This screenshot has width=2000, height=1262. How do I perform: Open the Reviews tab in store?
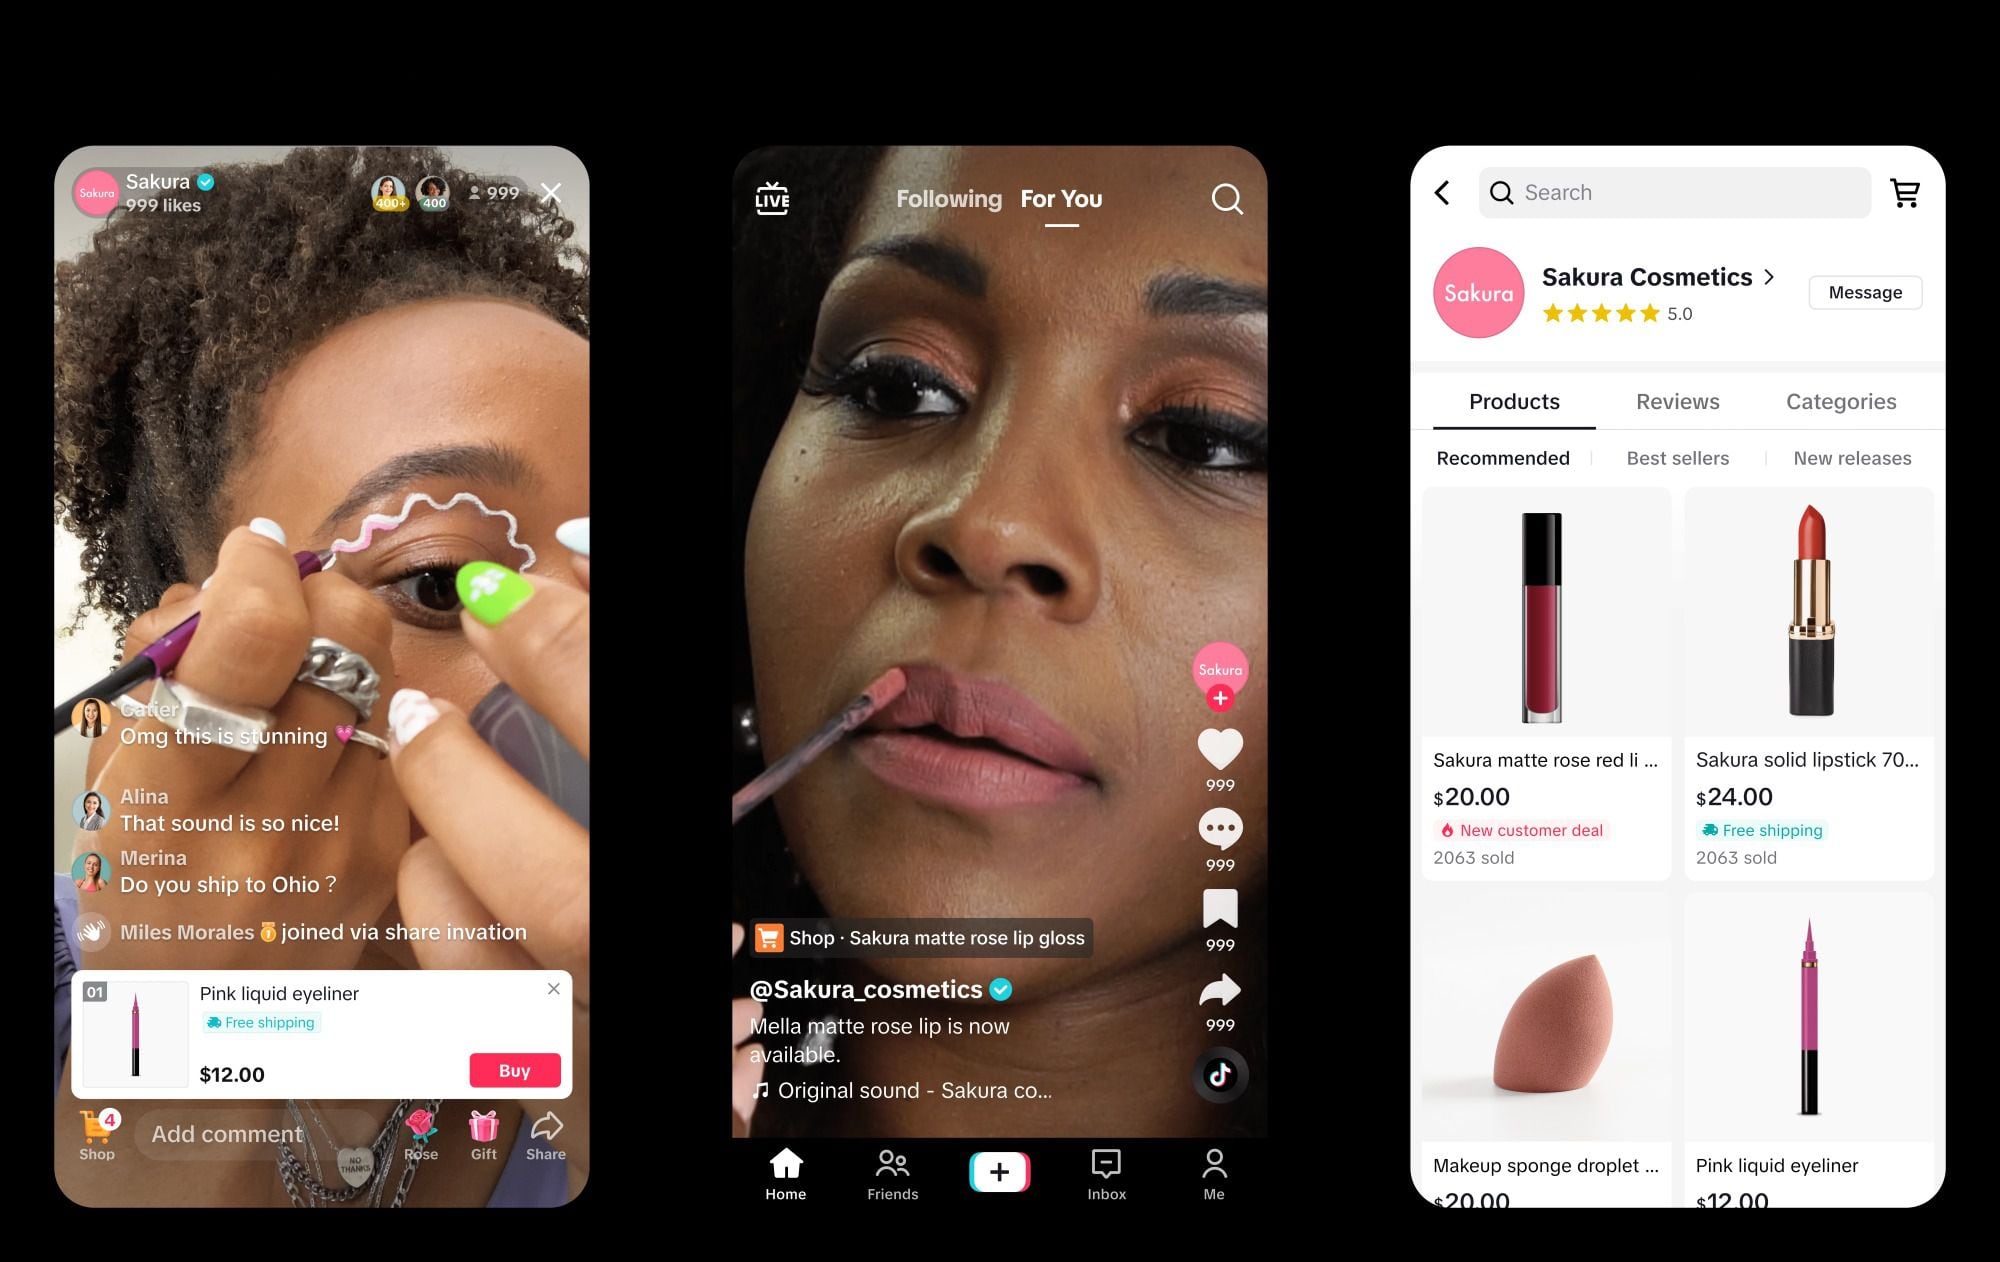pyautogui.click(x=1677, y=401)
